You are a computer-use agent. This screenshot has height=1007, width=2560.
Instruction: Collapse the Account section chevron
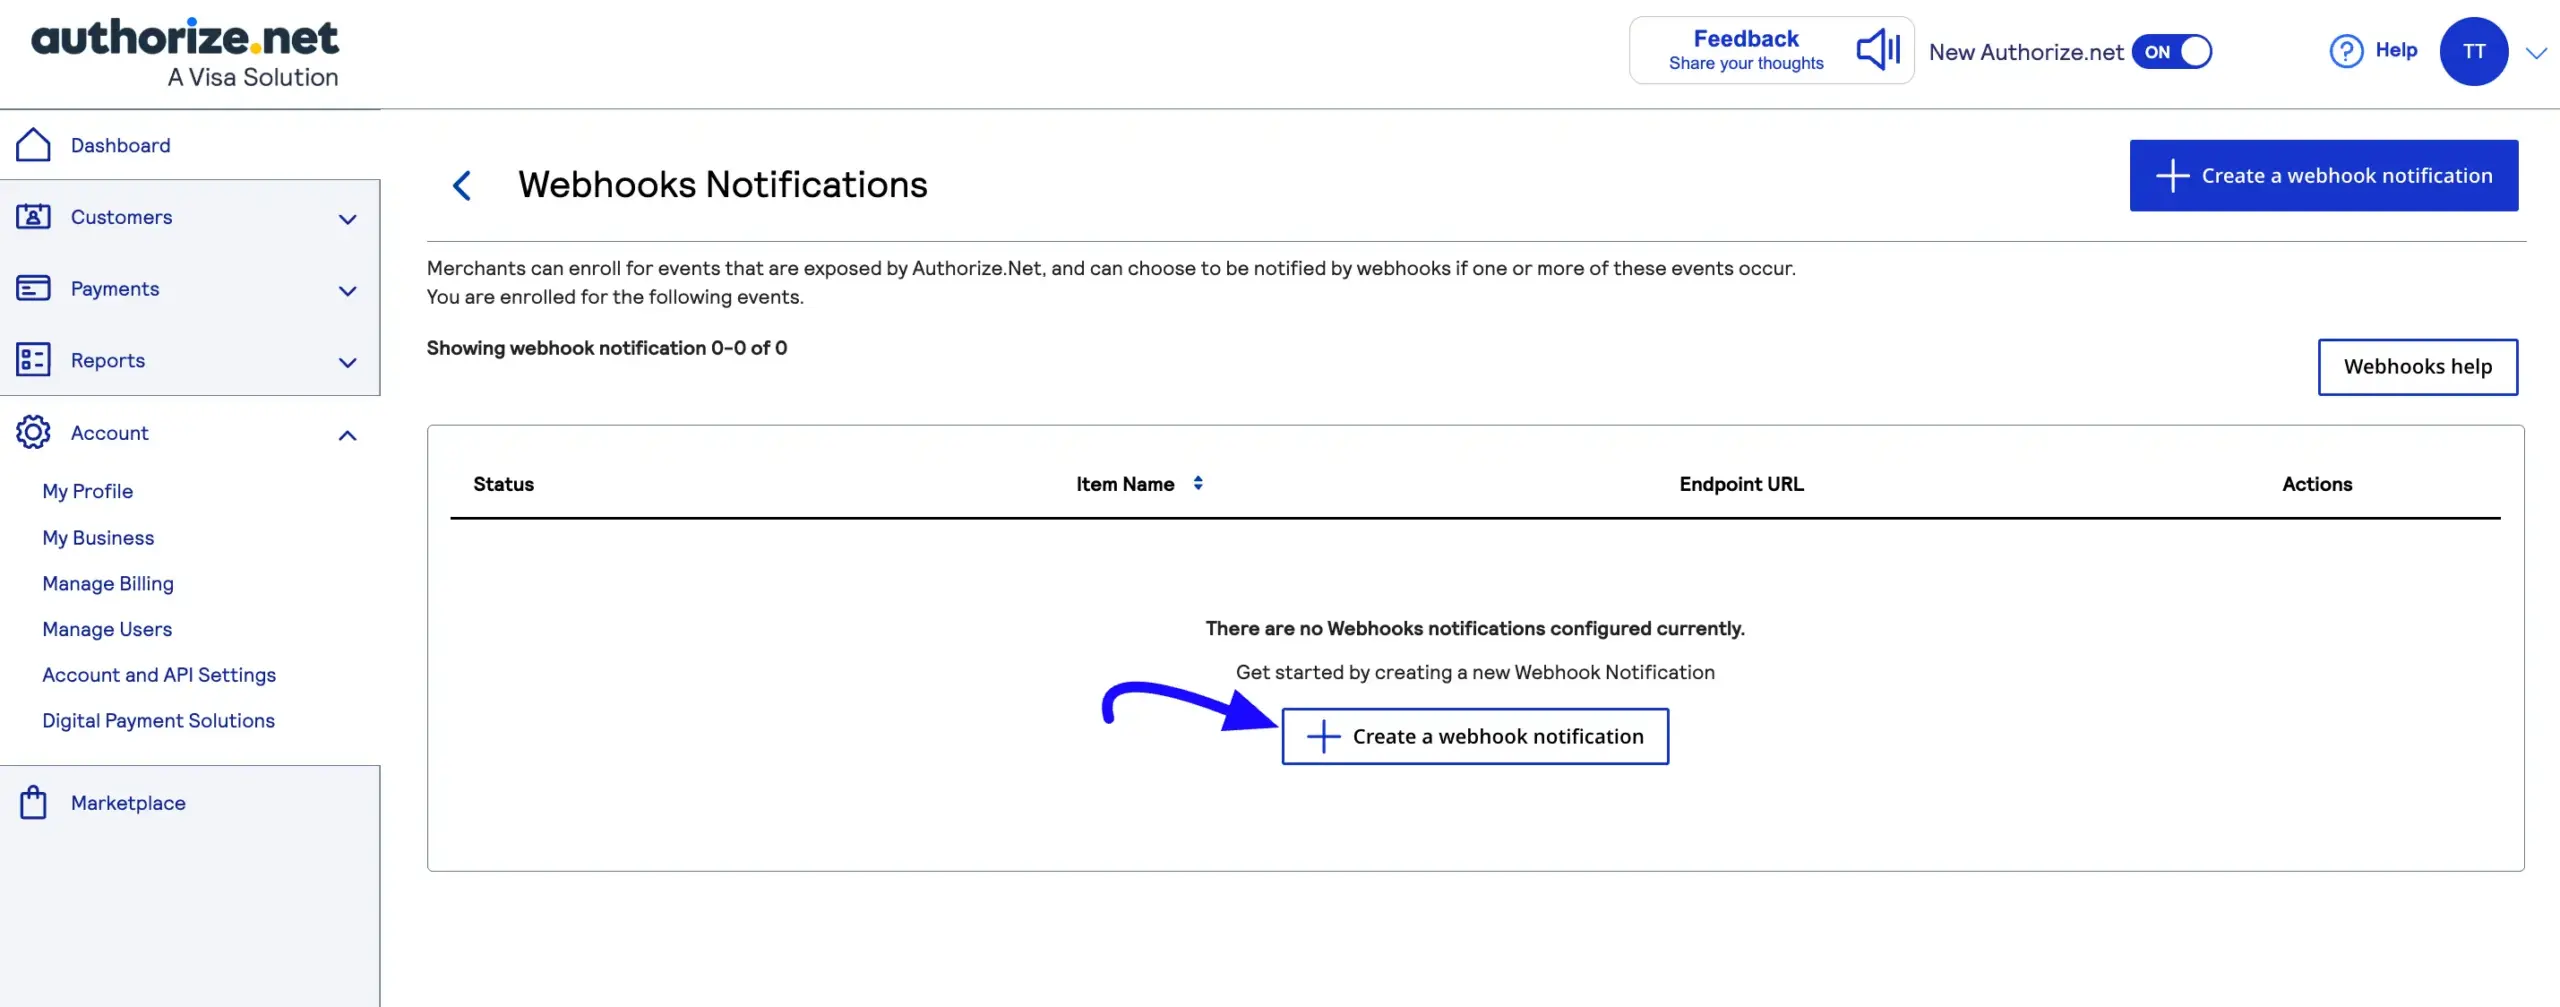347,434
